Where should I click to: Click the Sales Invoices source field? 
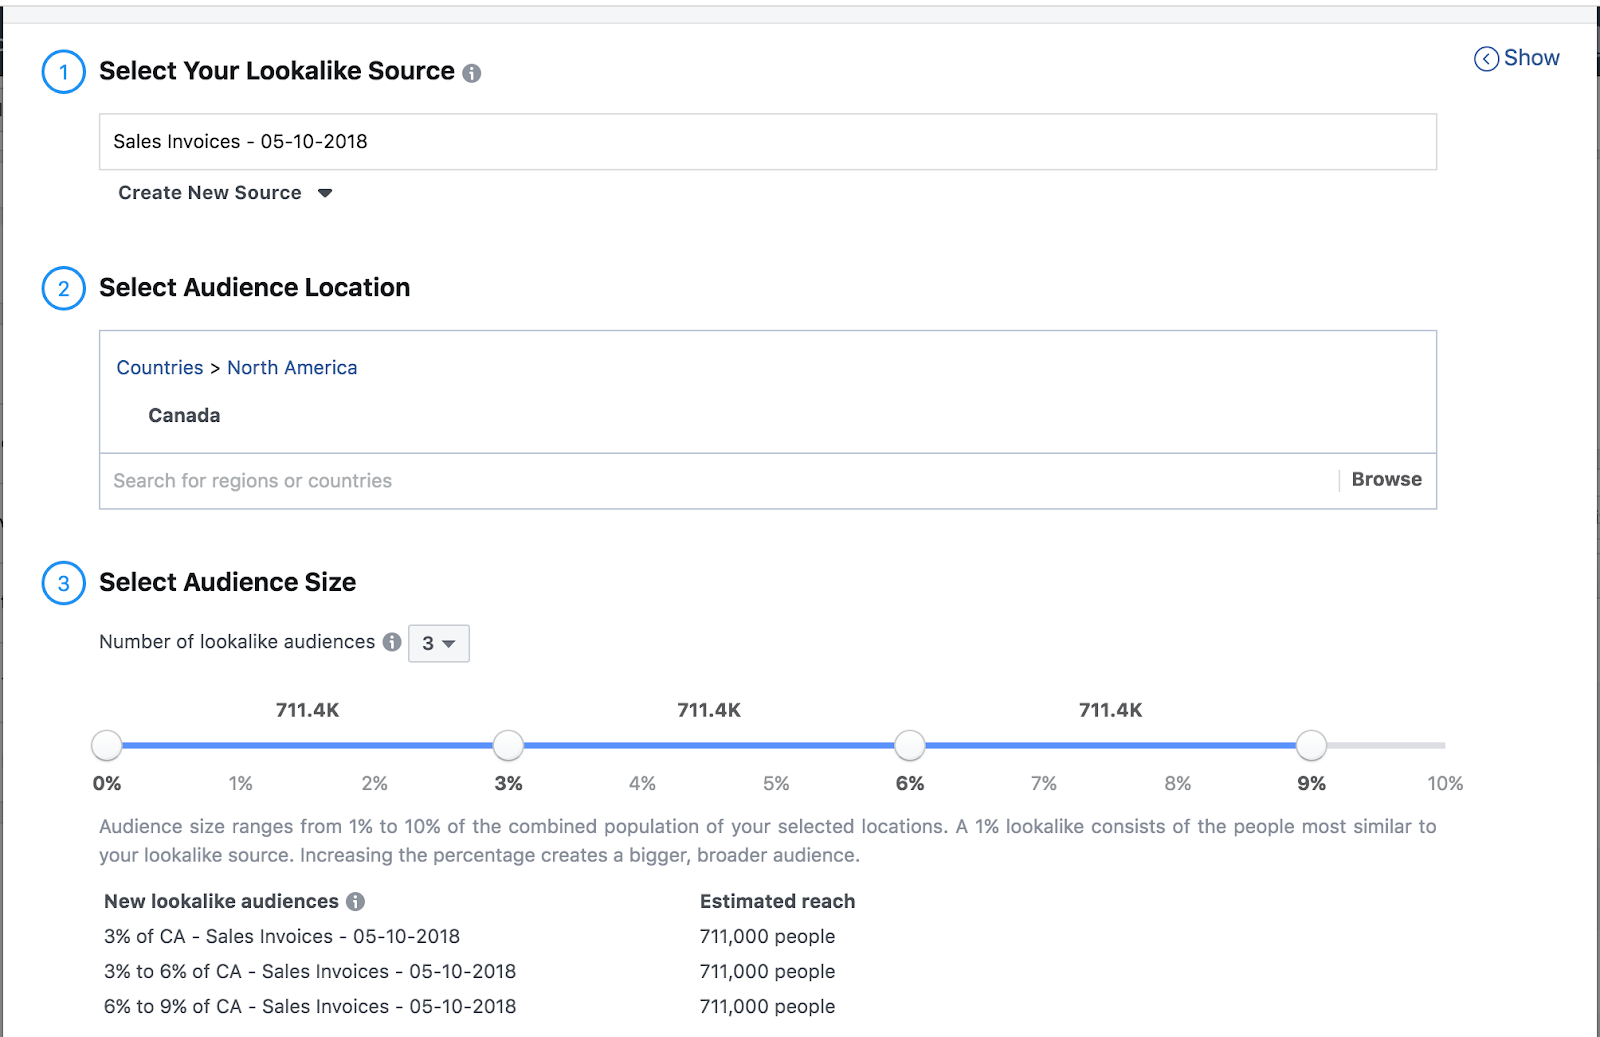[x=767, y=142]
